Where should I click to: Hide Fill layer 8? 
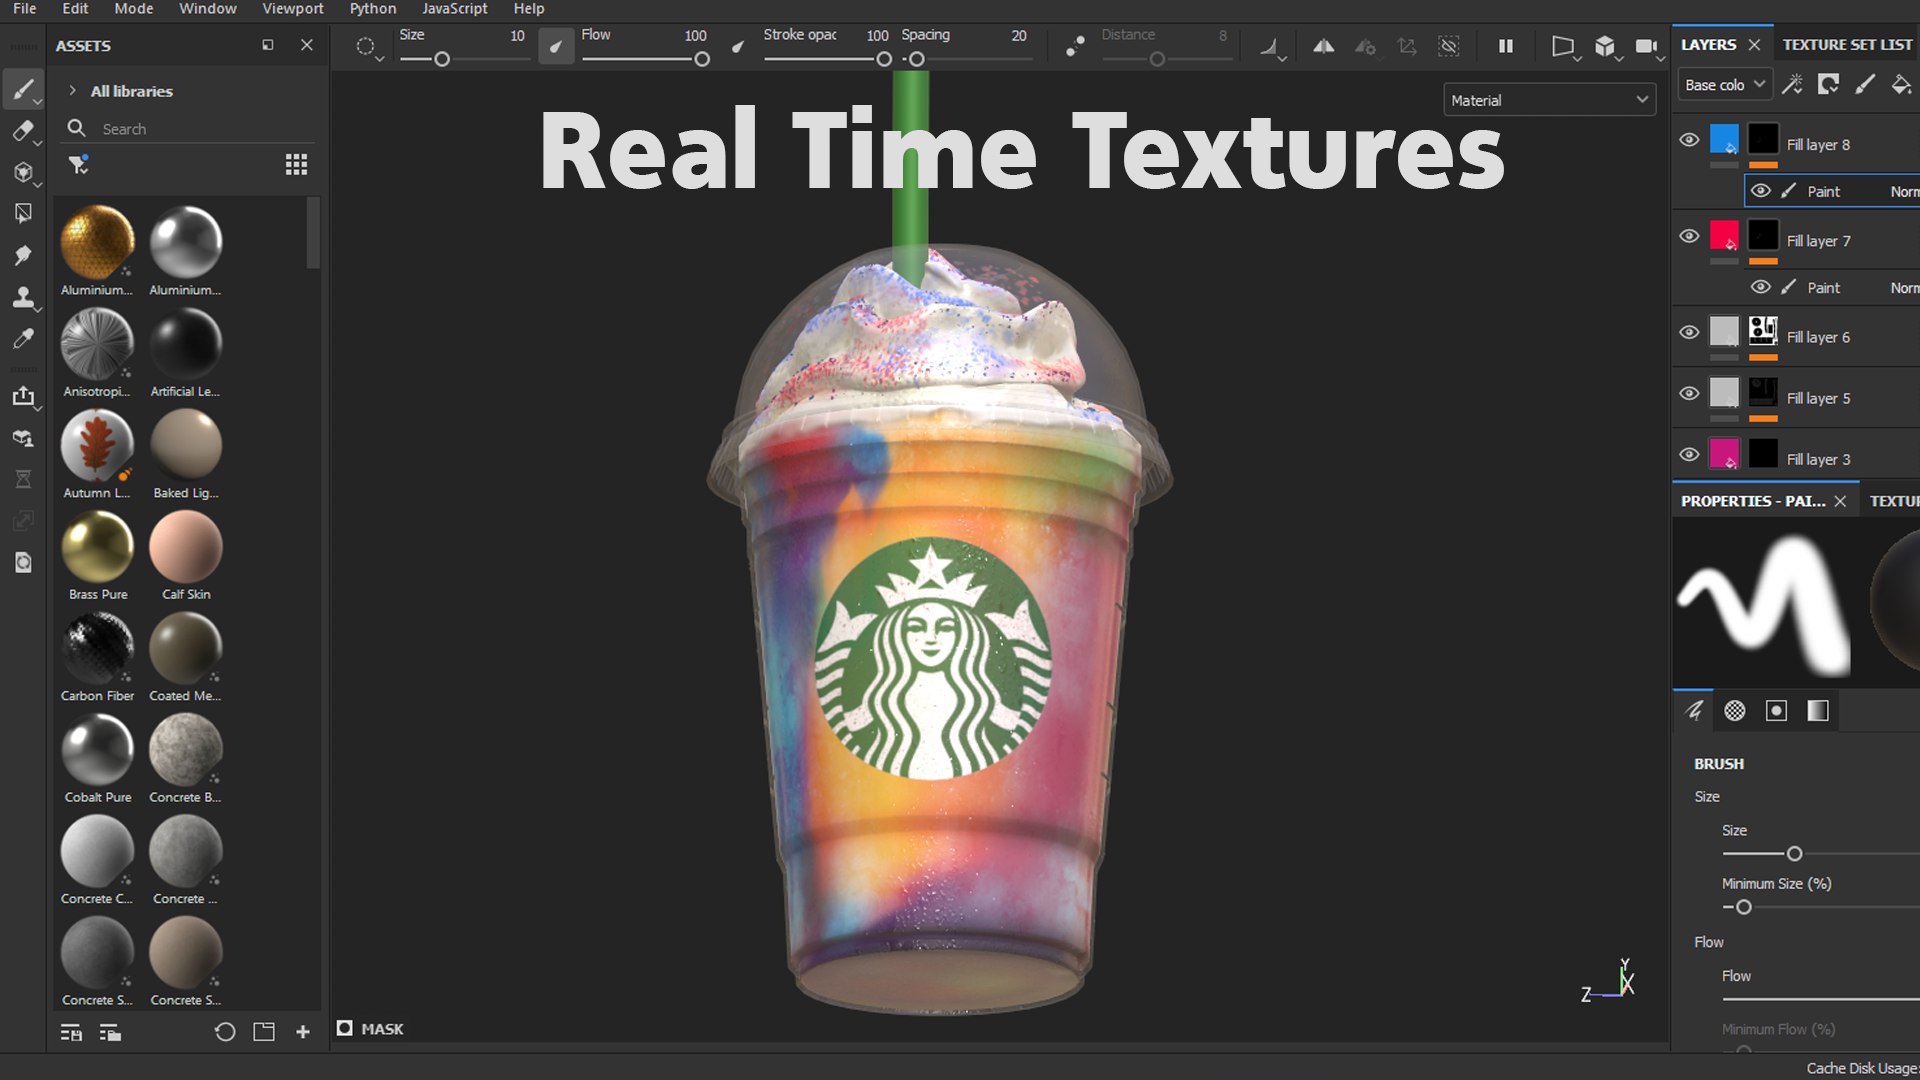1689,140
